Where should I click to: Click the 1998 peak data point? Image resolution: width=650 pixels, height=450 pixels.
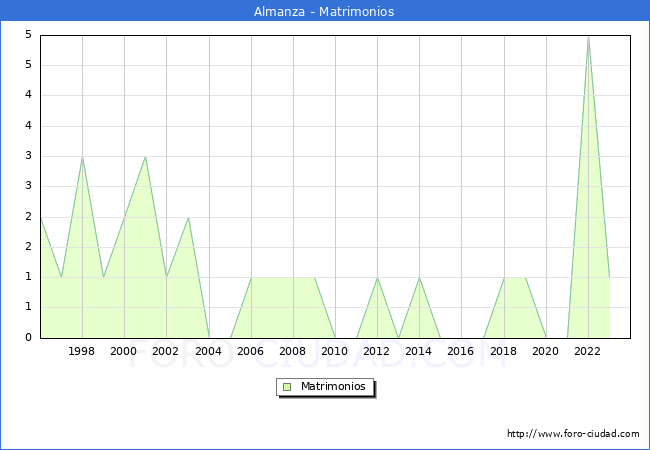(82, 157)
